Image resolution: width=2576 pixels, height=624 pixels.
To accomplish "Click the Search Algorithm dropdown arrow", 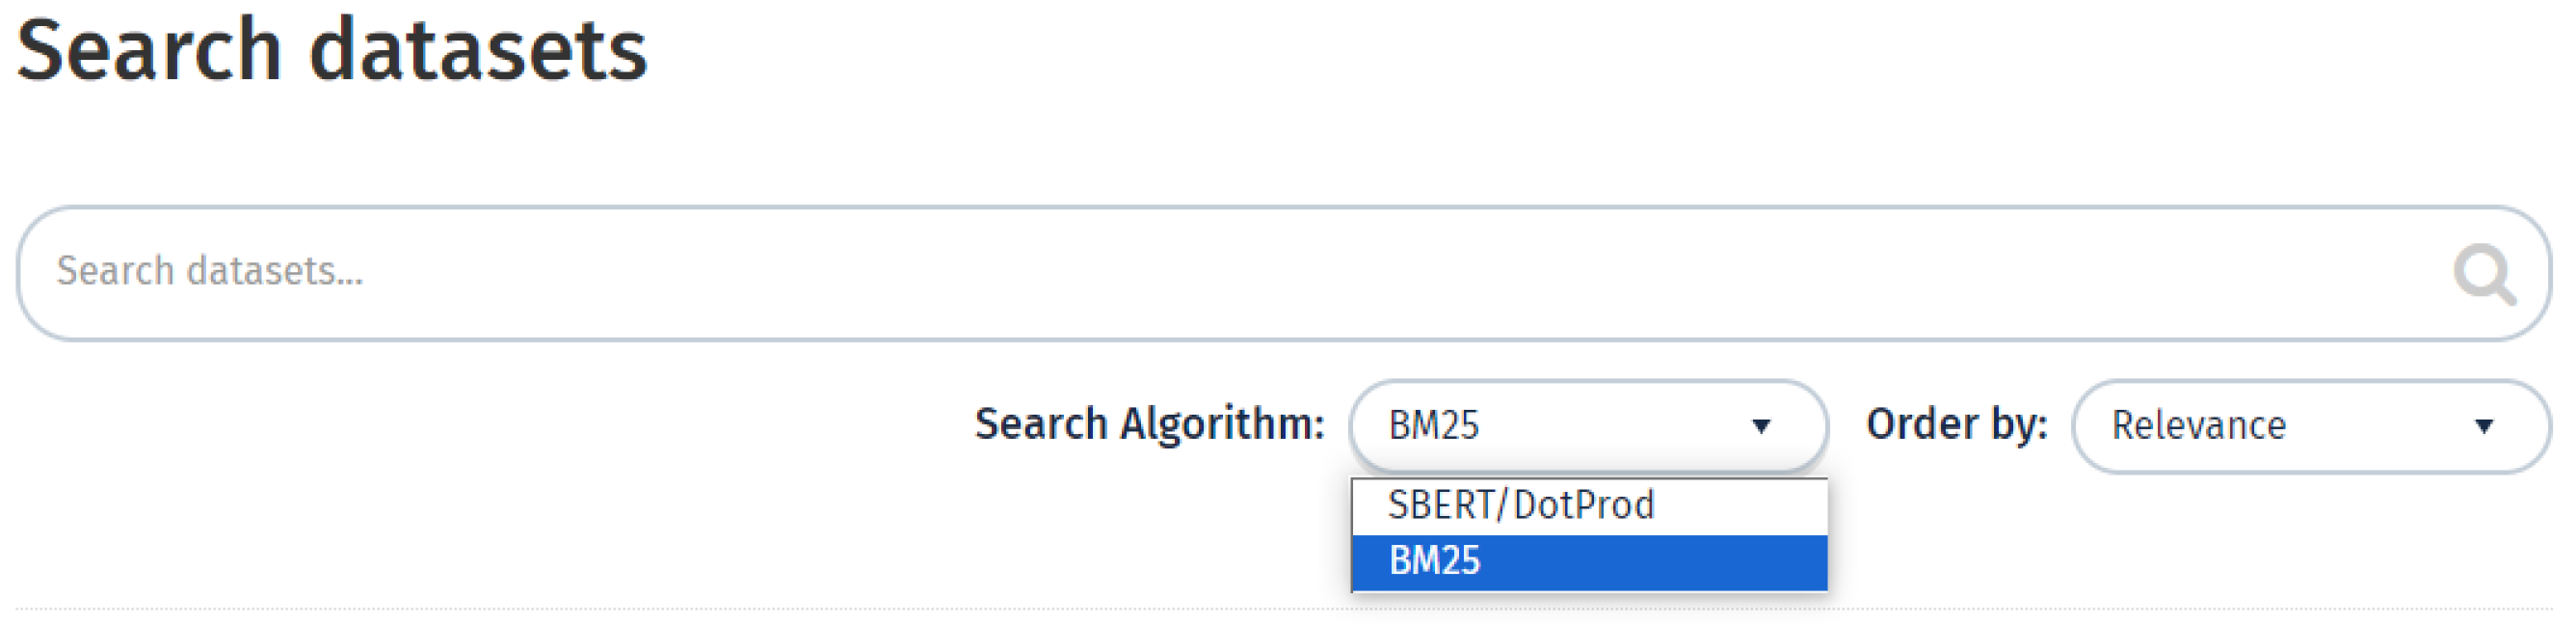I will pos(1761,426).
